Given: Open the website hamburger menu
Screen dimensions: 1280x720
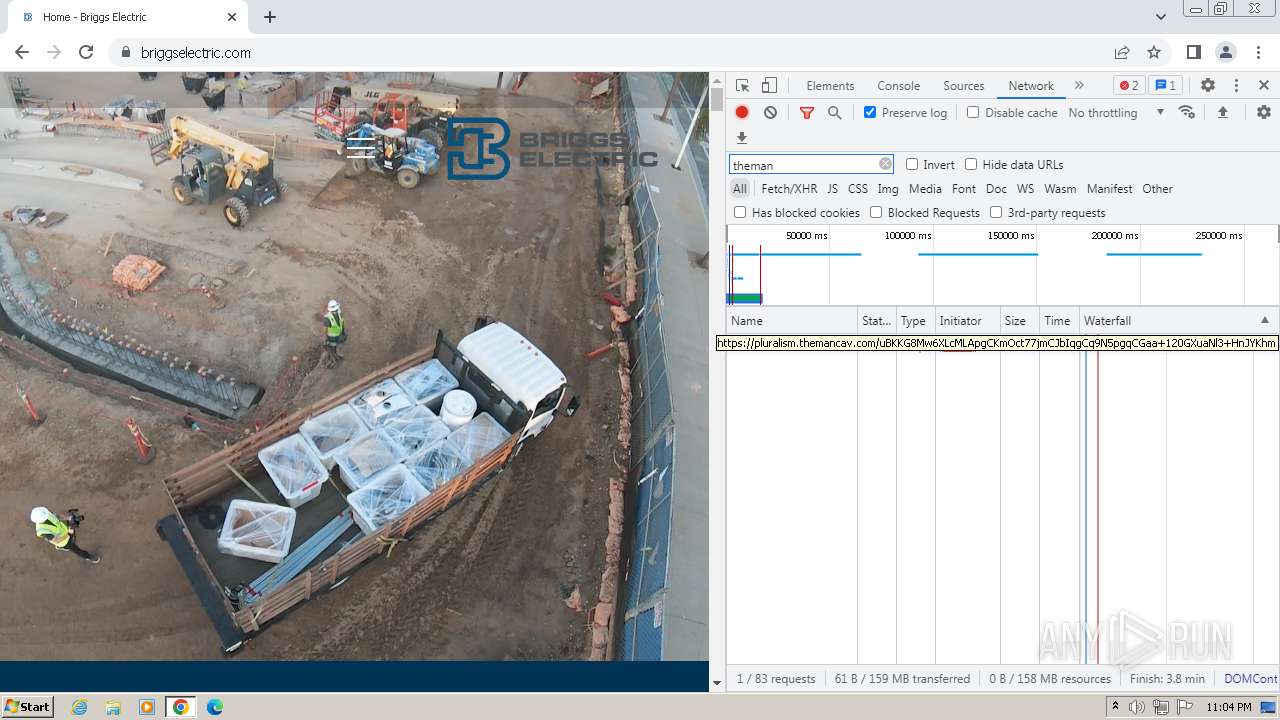Looking at the screenshot, I should coord(361,147).
